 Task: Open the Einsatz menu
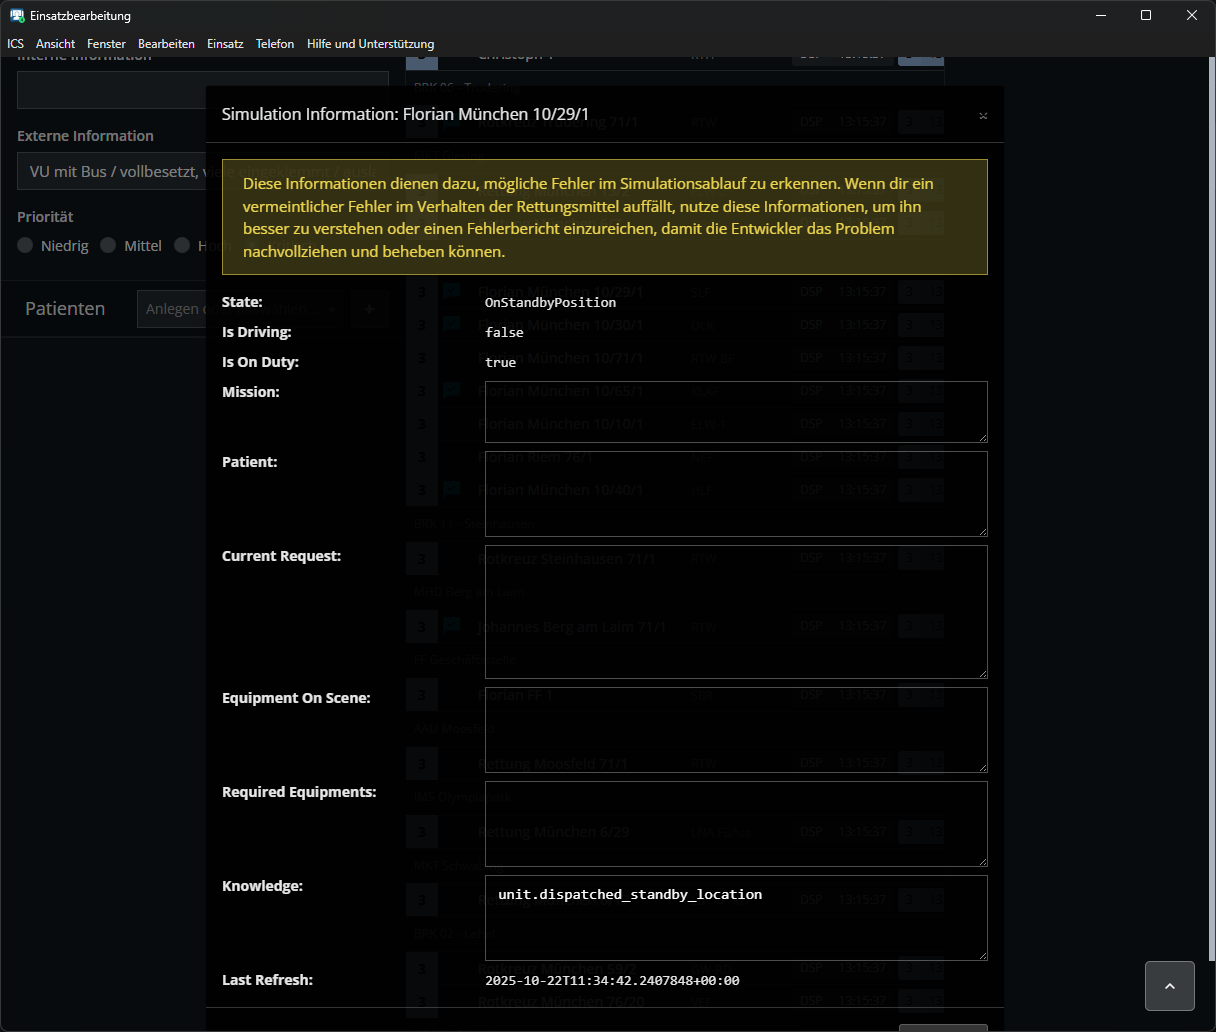click(225, 44)
